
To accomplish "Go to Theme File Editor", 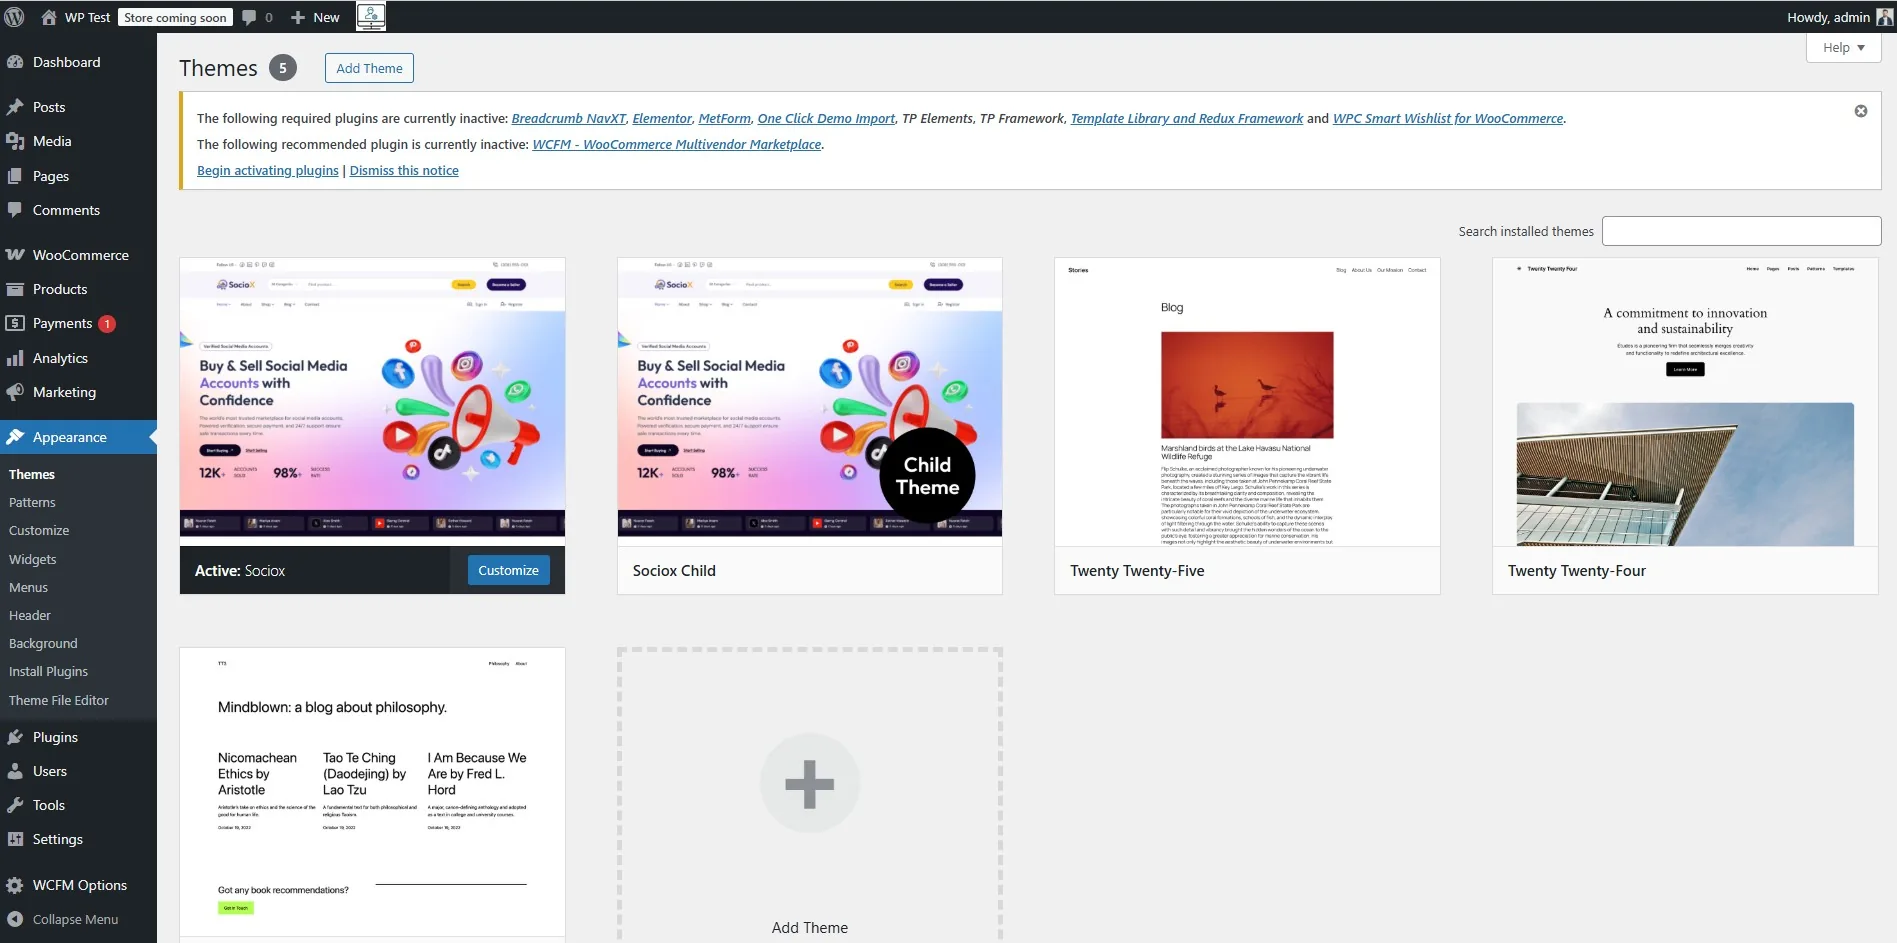I will click(59, 700).
